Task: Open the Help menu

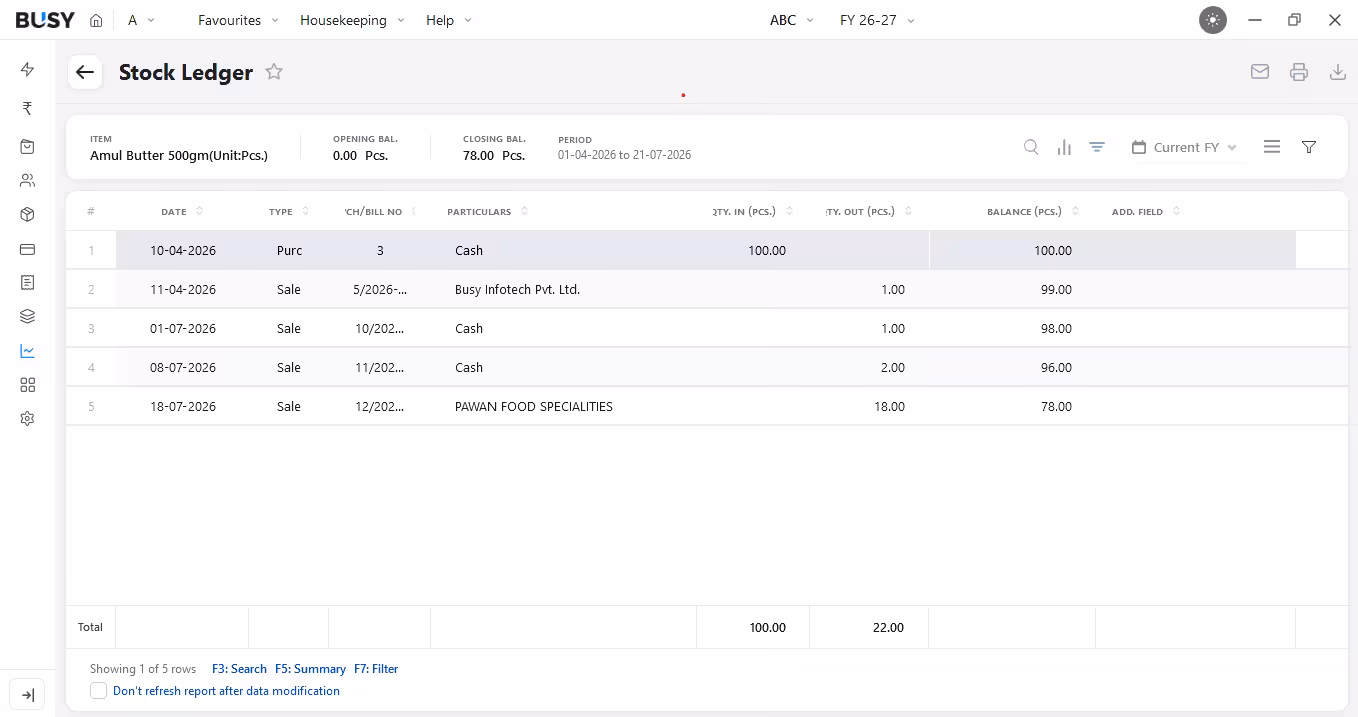Action: click(x=449, y=20)
